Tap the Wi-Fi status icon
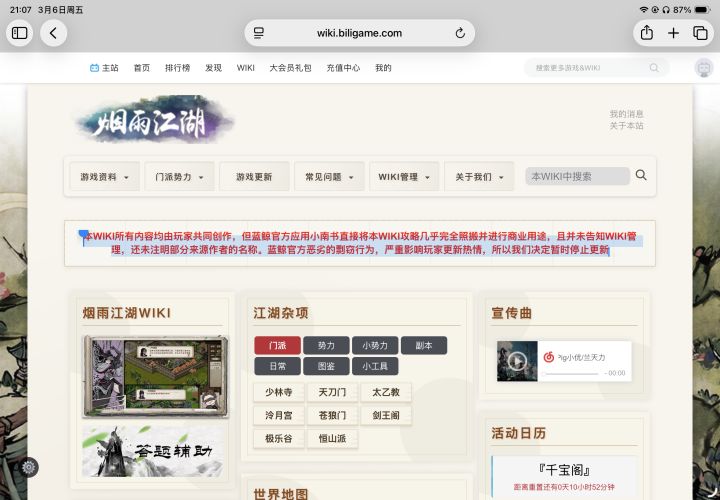This screenshot has height=500, width=720. [644, 10]
